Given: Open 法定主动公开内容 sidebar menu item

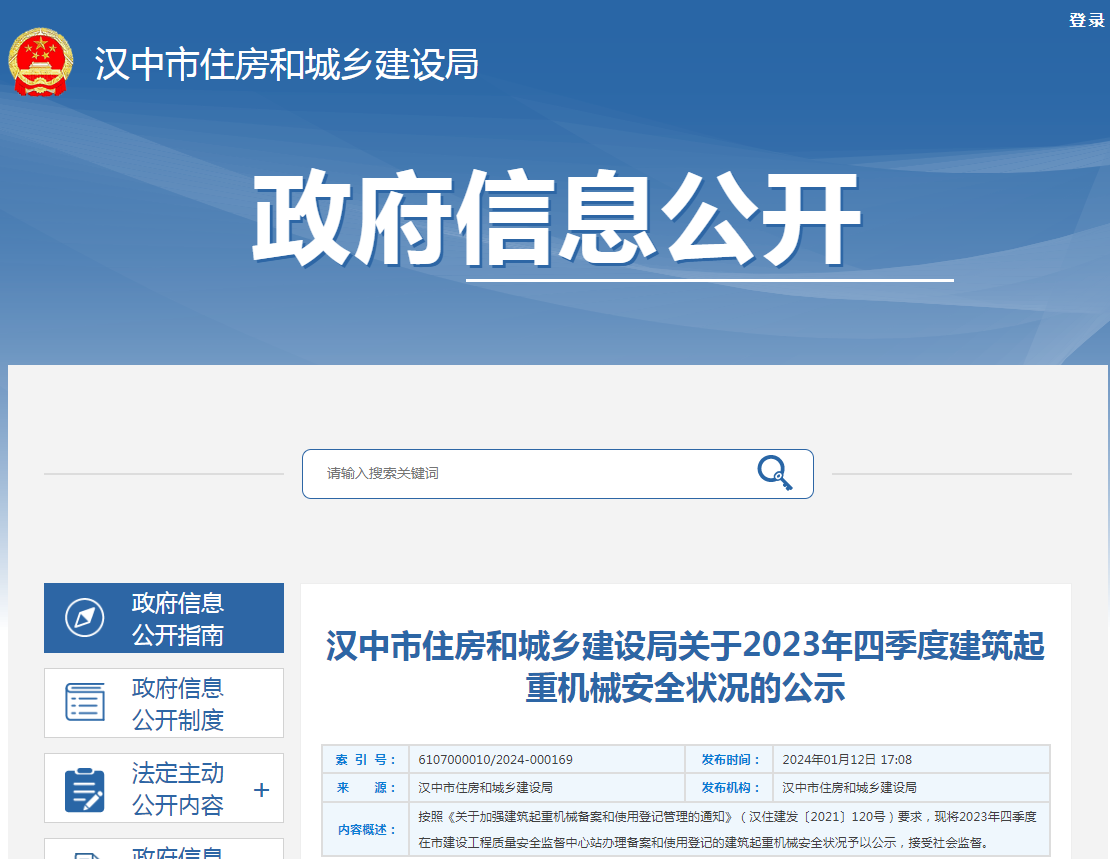Looking at the screenshot, I should [x=164, y=788].
